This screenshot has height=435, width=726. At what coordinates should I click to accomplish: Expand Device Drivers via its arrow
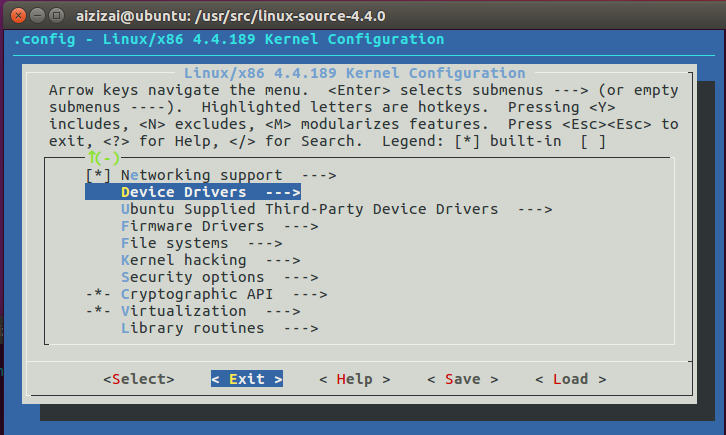[283, 192]
